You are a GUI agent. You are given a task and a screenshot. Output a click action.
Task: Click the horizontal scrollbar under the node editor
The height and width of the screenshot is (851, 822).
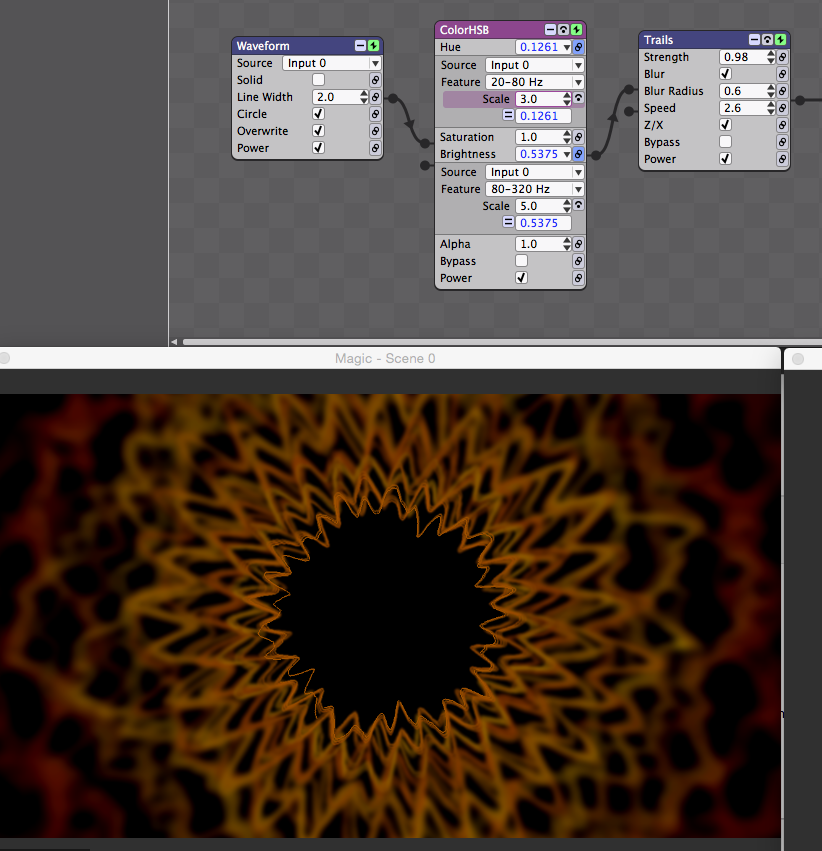click(x=502, y=342)
